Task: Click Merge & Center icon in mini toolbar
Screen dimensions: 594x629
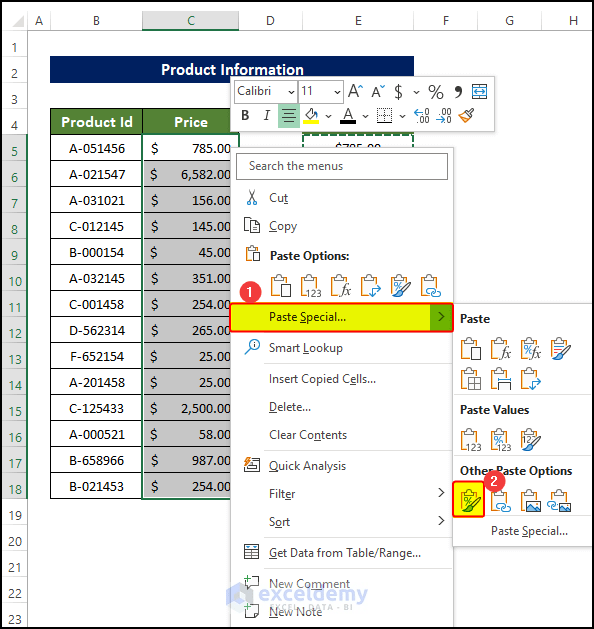Action: coord(480,91)
